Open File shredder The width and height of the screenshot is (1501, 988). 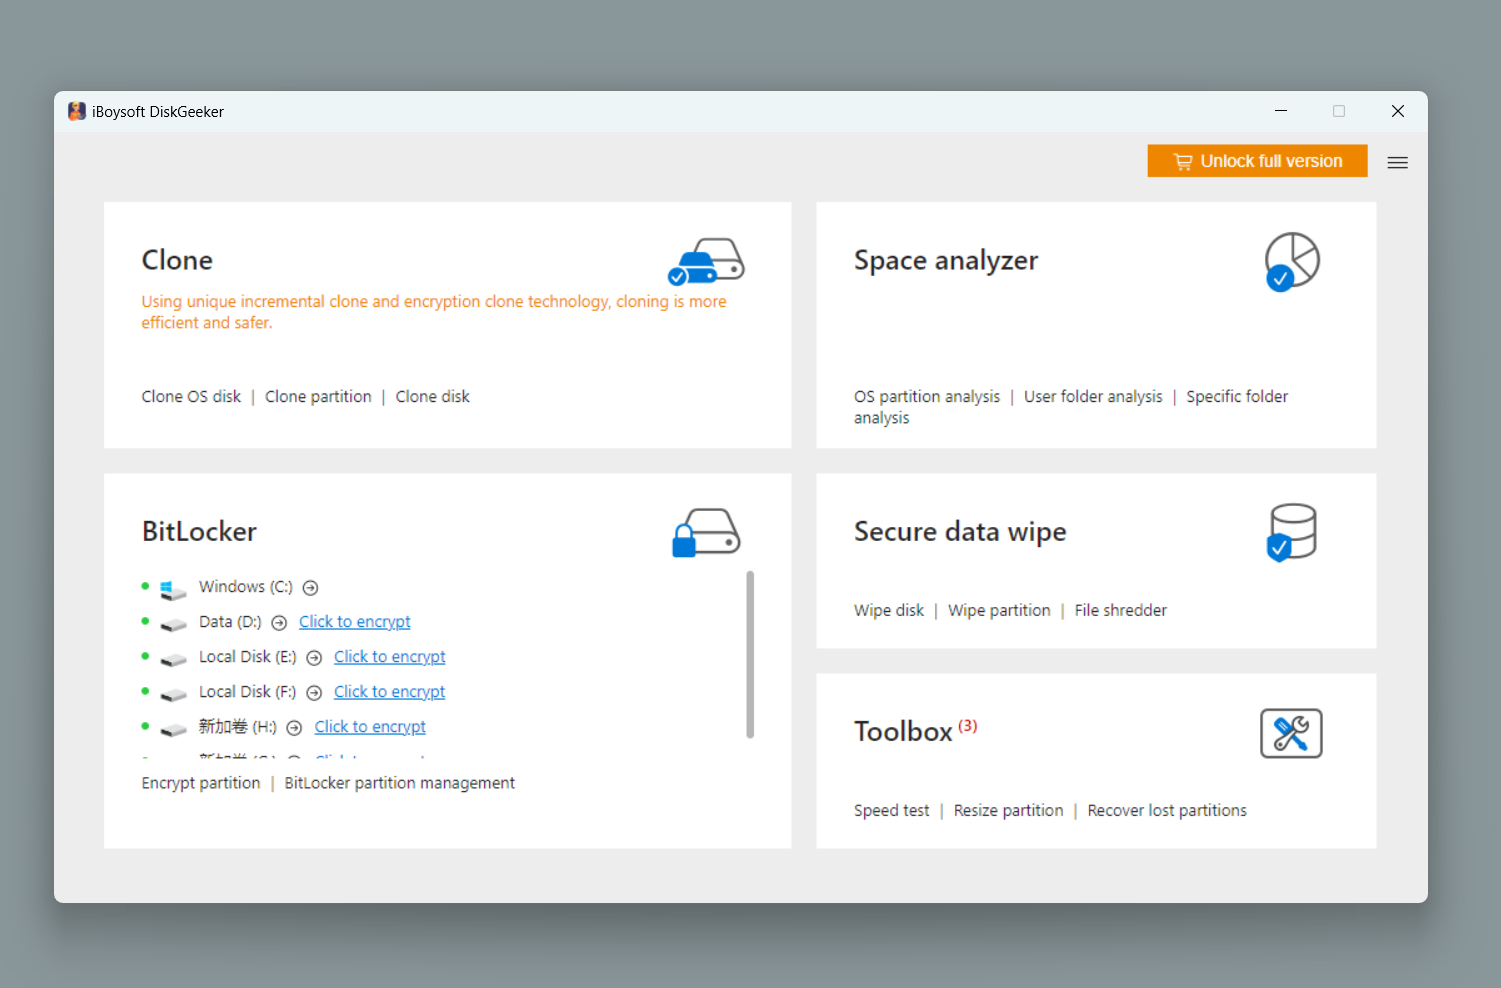1121,610
